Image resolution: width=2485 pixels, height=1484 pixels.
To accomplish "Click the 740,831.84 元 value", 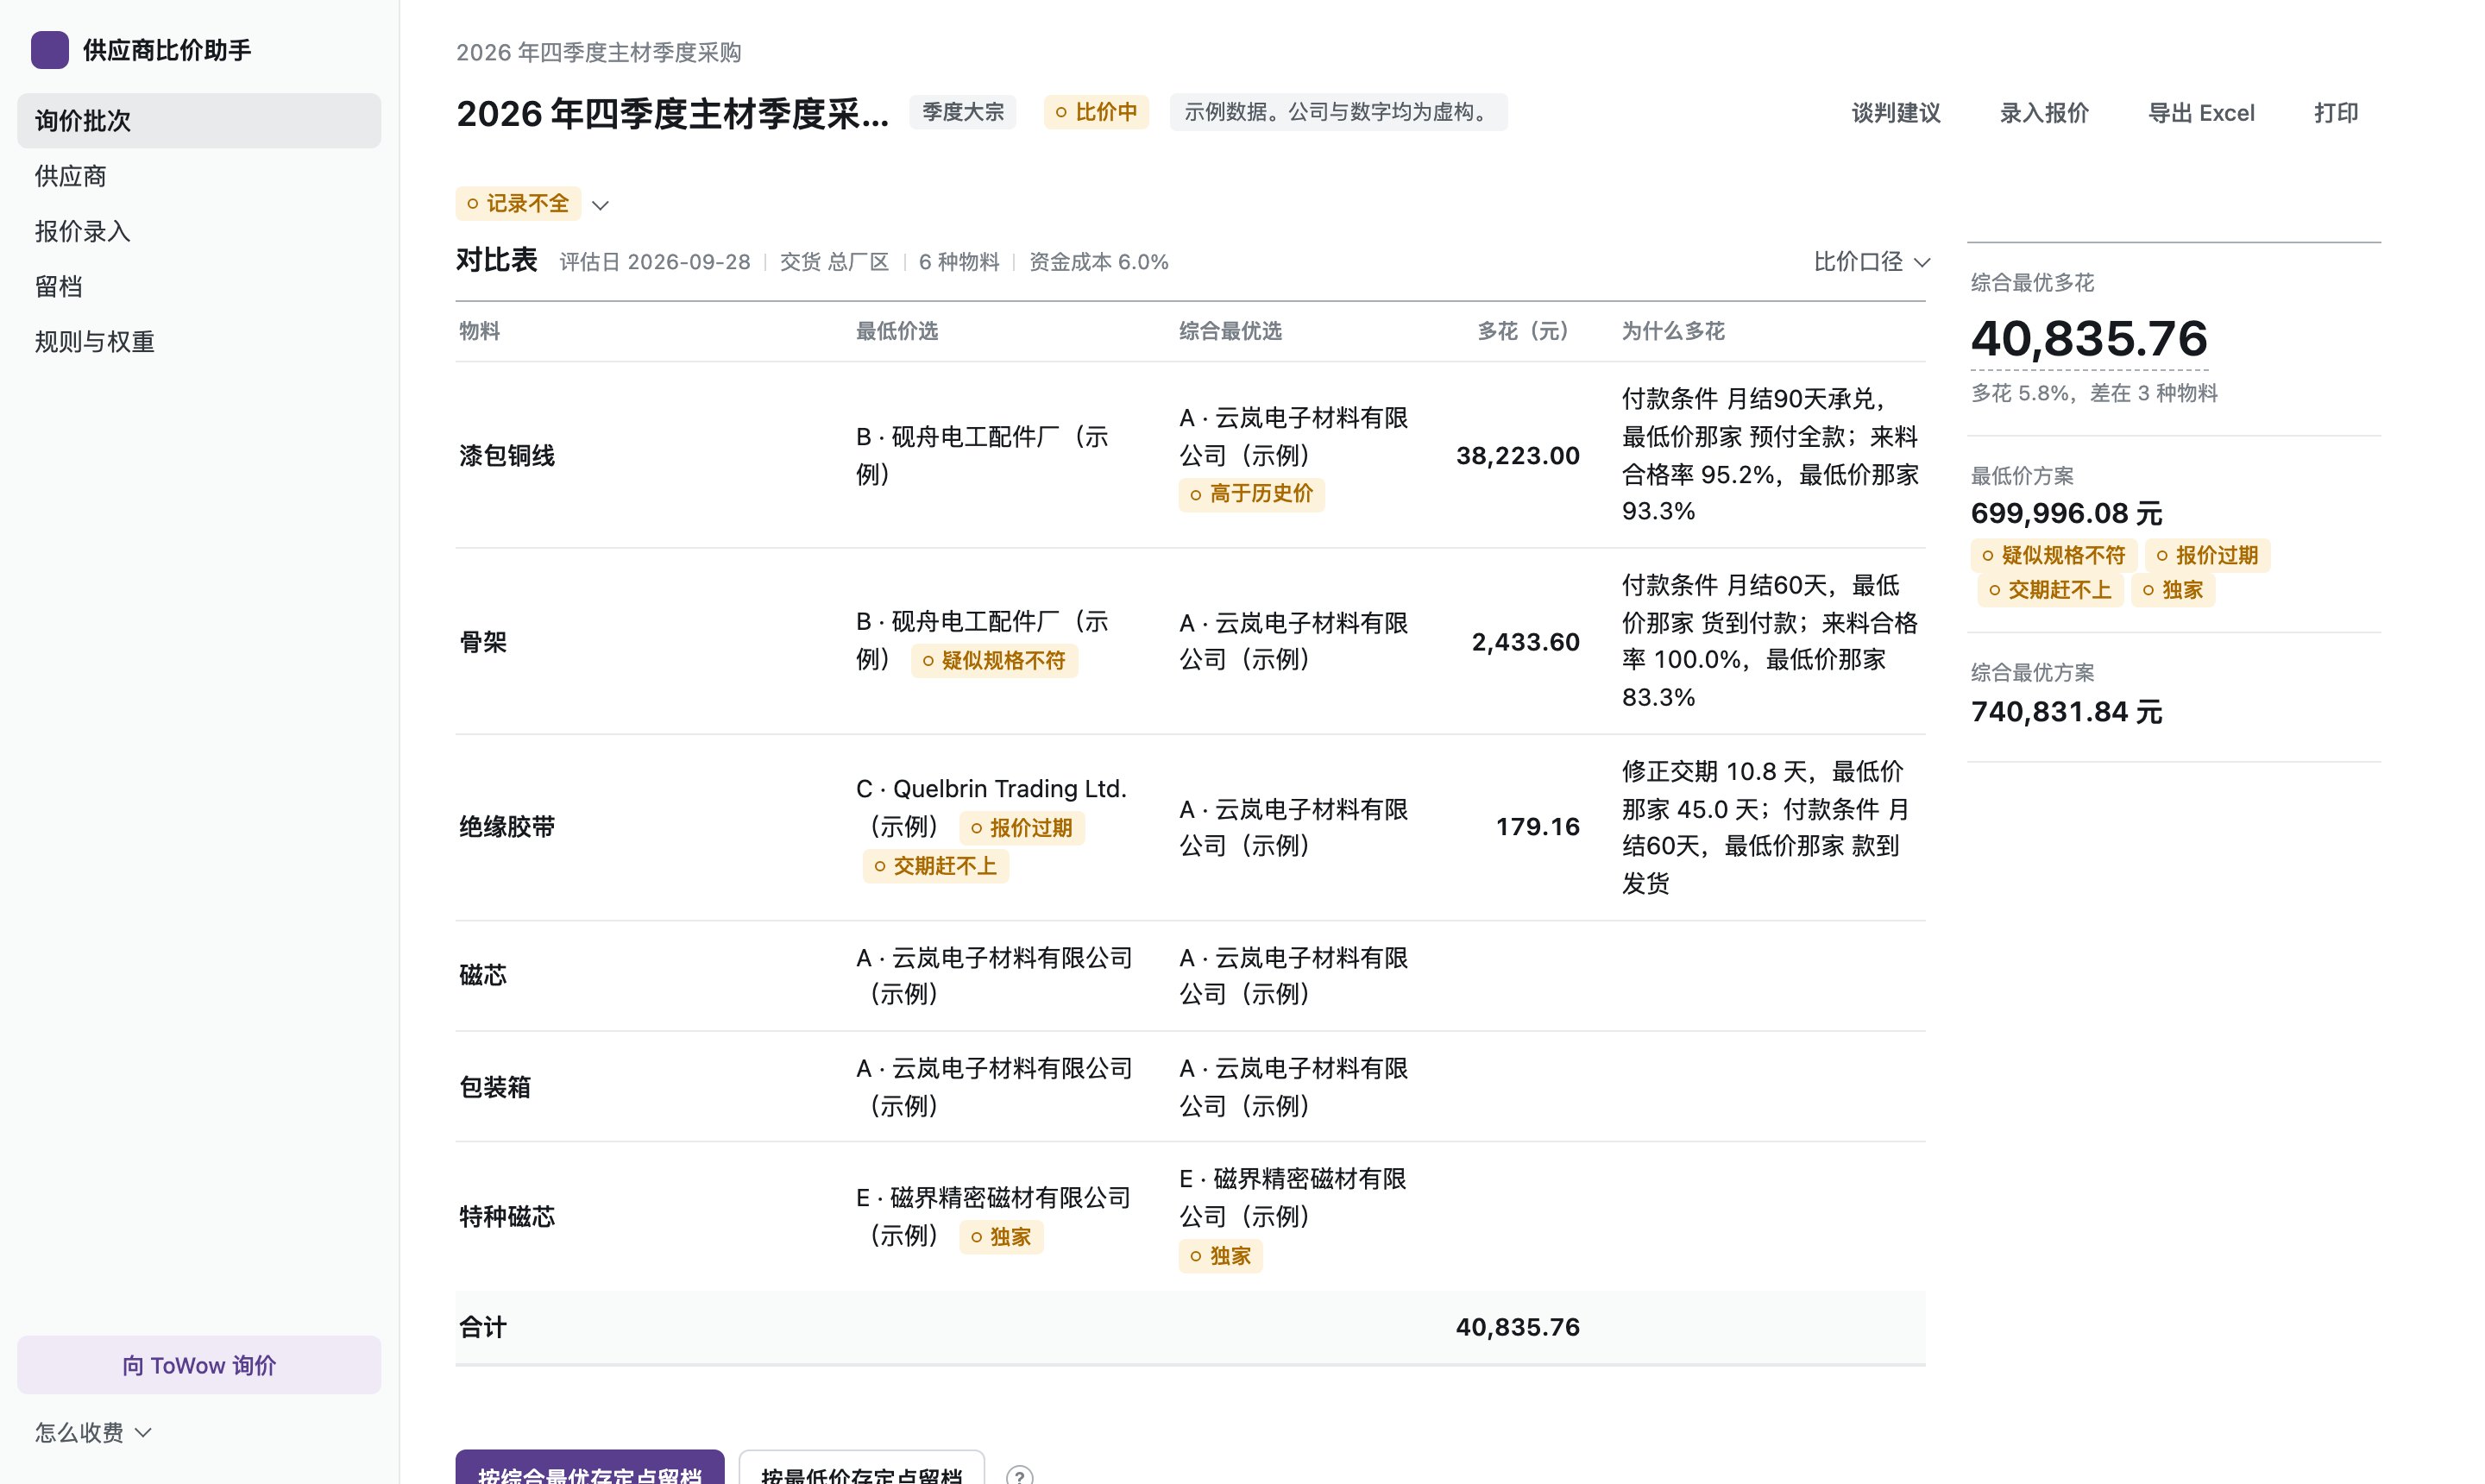I will tap(2066, 712).
